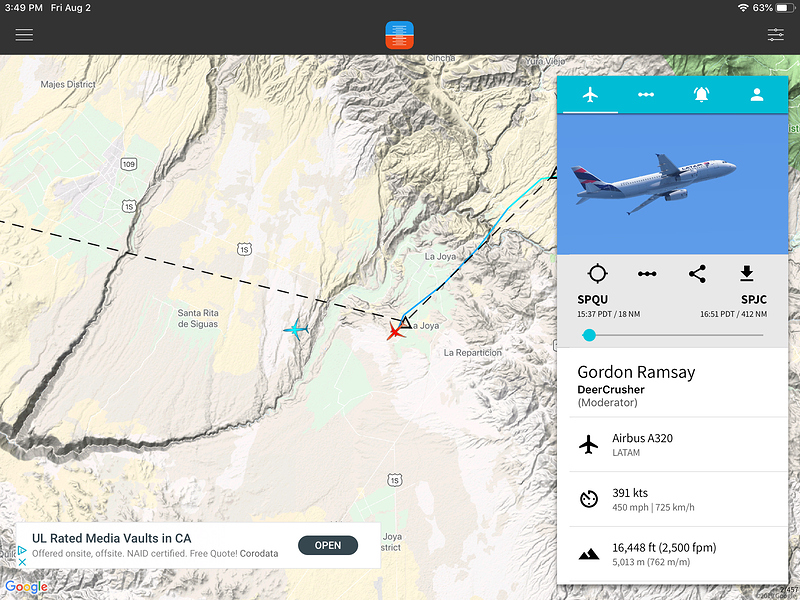Screen dimensions: 800x600
Task: Tap the speed gauge icon
Action: (589, 499)
